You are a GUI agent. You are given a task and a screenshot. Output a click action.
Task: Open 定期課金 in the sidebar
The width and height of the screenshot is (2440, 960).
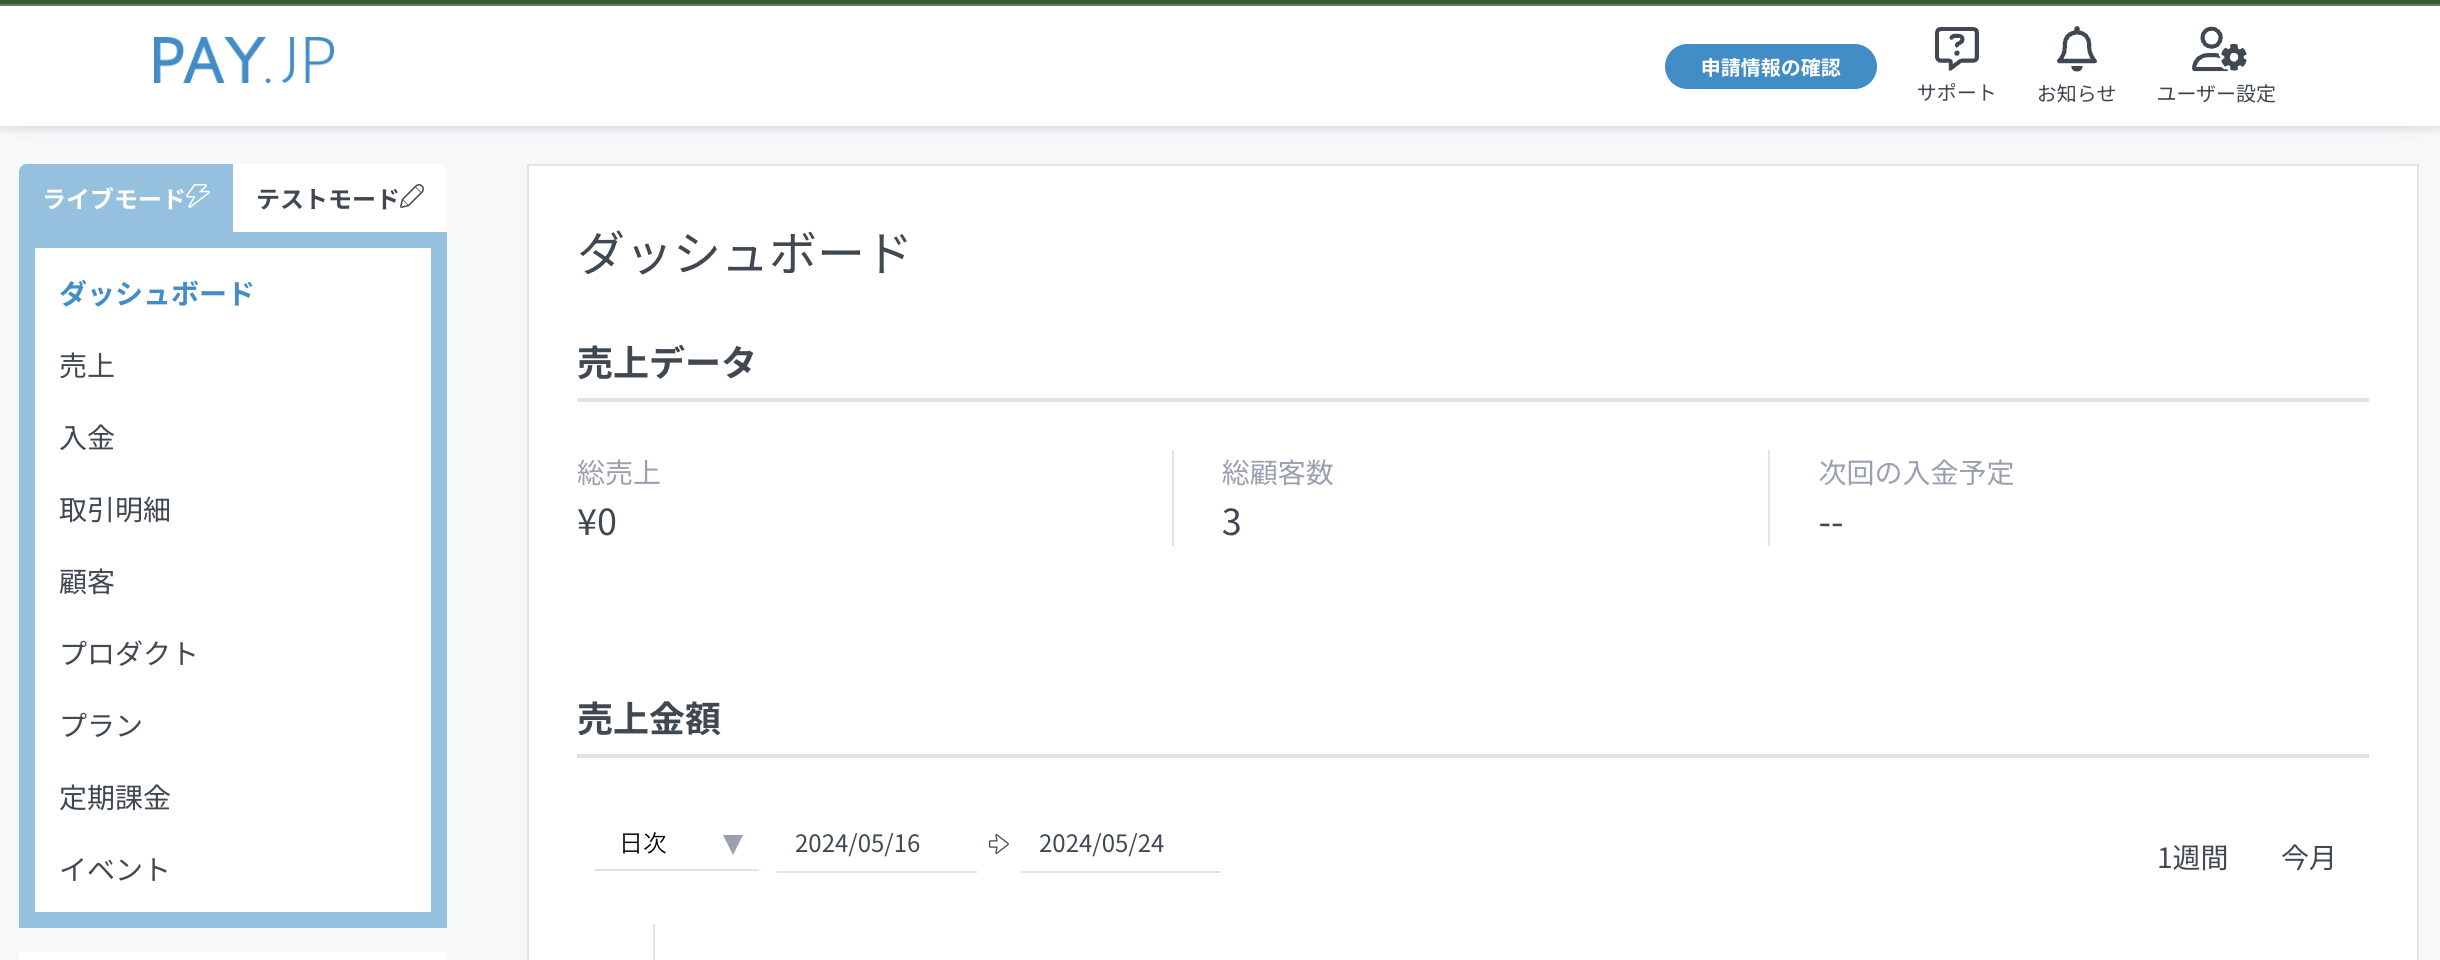coord(115,798)
